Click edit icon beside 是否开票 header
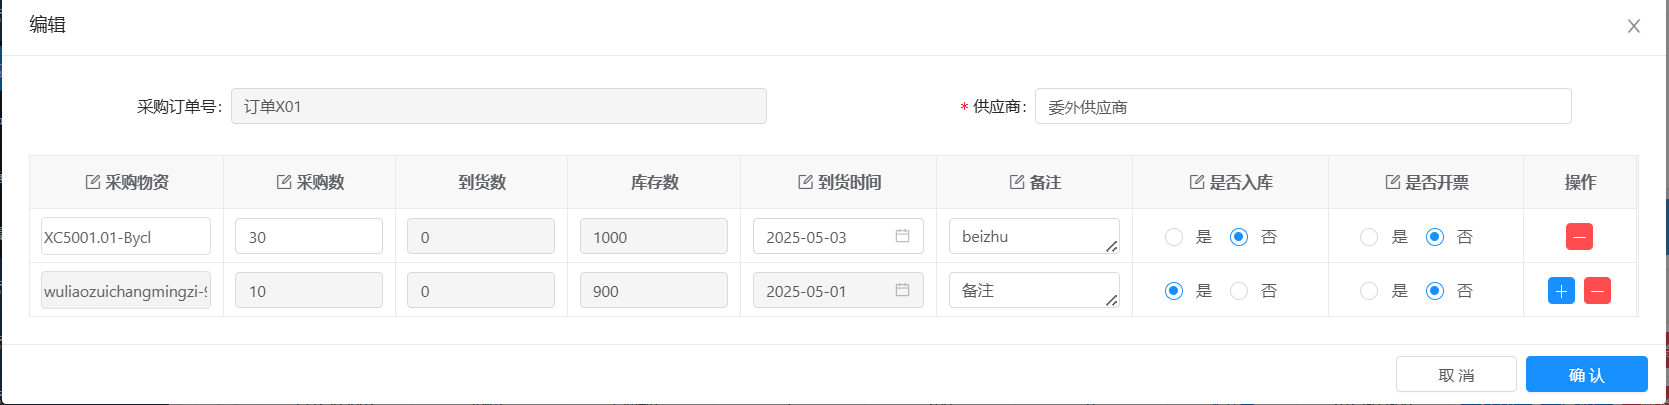This screenshot has height=405, width=1669. 1392,182
